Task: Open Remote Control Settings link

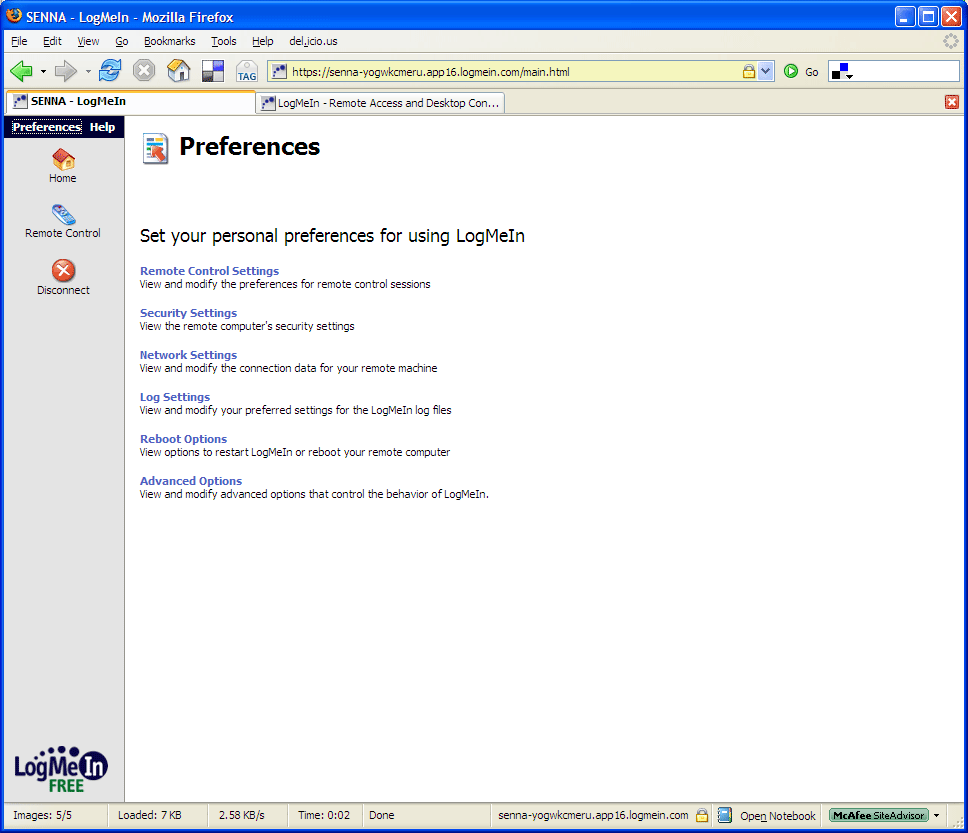Action: pos(209,271)
